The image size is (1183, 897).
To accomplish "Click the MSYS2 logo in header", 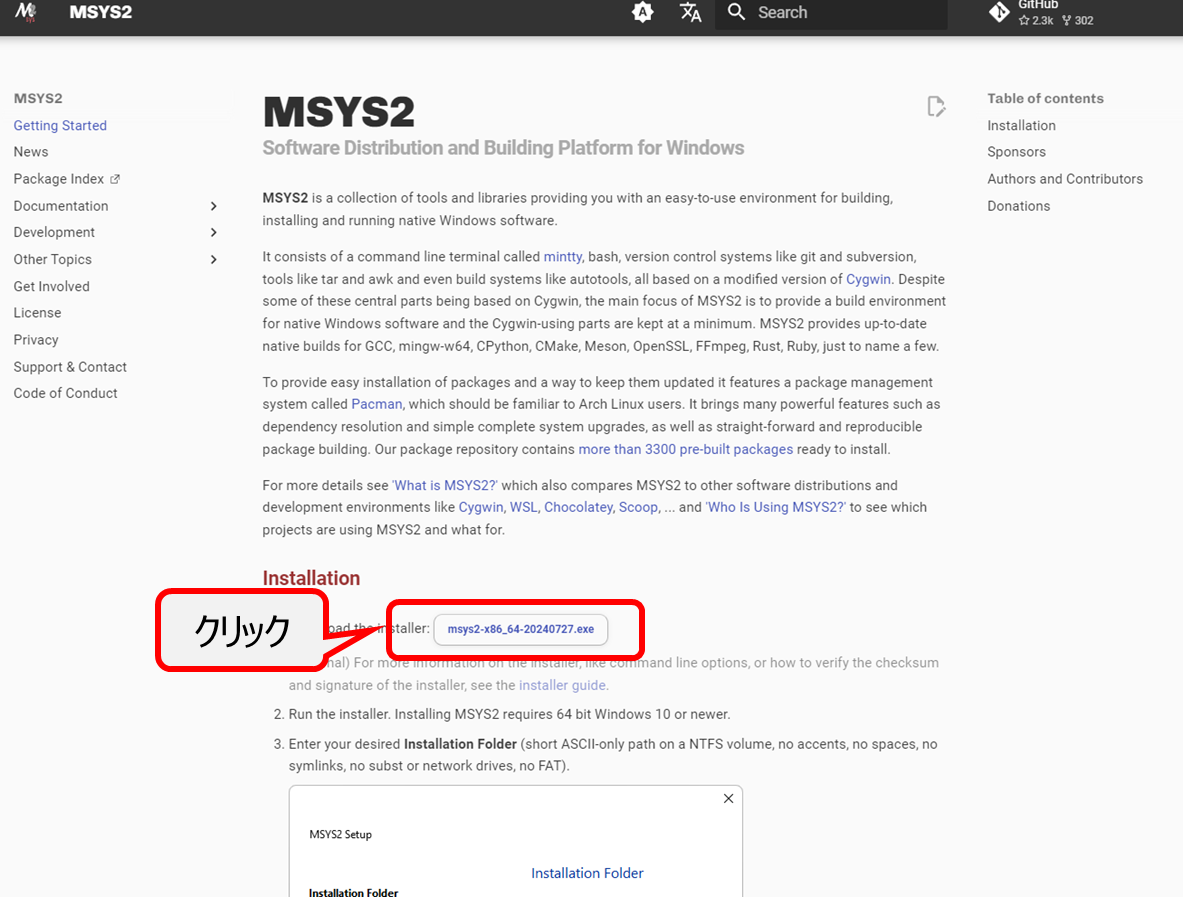I will pos(26,12).
